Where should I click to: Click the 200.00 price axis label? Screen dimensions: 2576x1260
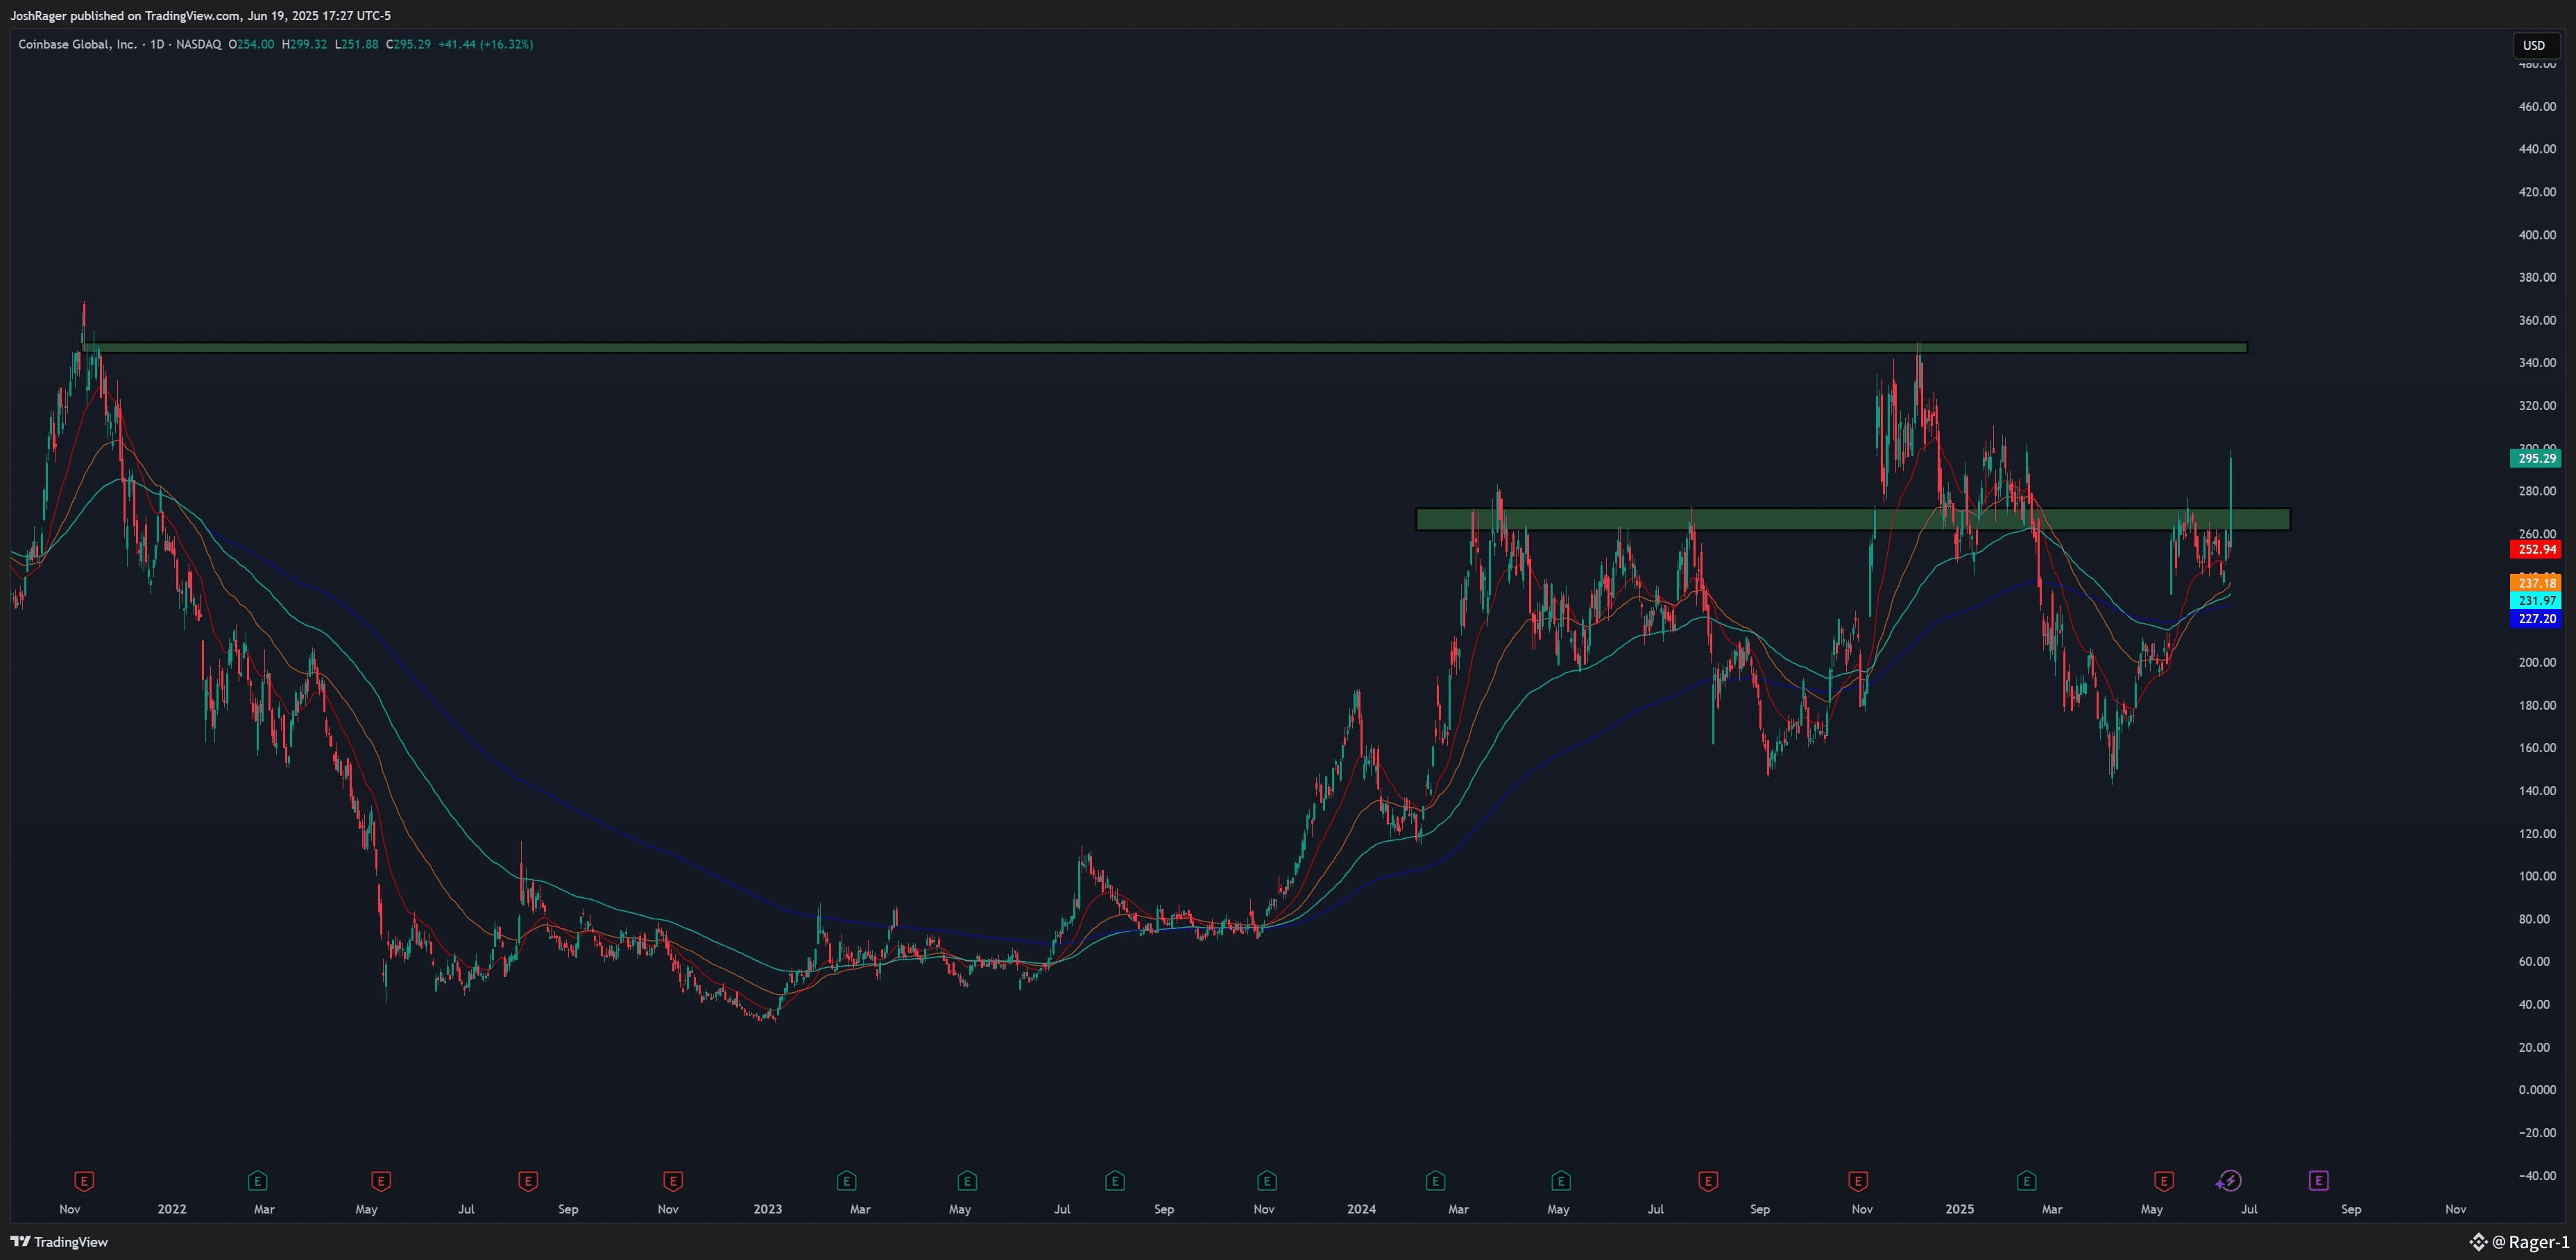pyautogui.click(x=2537, y=662)
